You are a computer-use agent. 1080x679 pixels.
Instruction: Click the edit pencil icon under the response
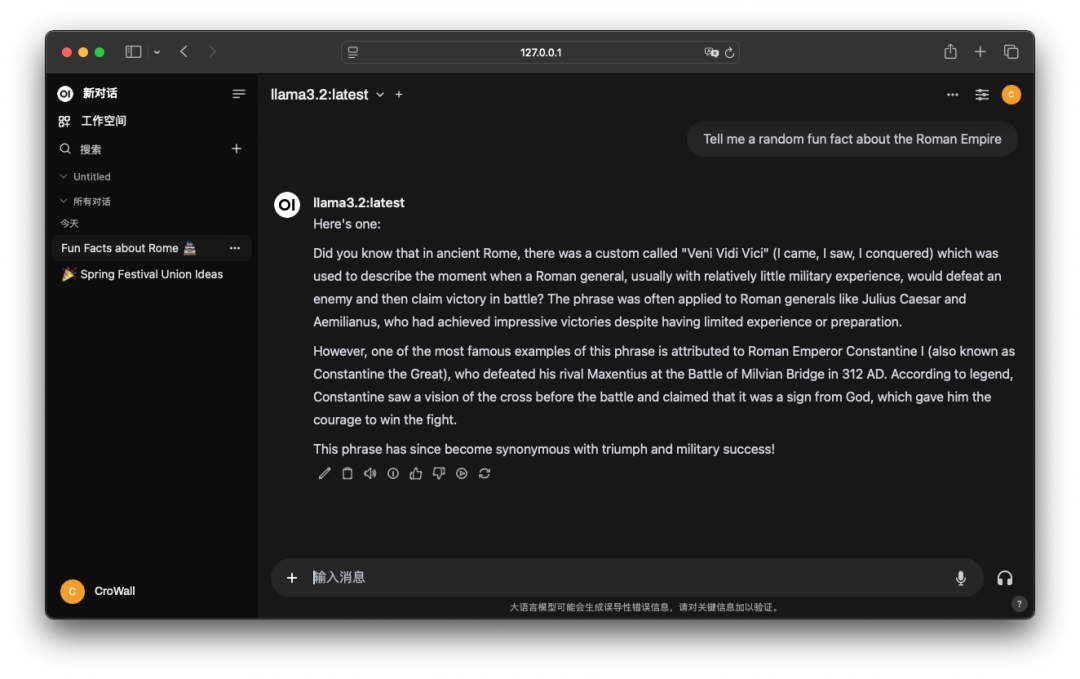click(324, 473)
